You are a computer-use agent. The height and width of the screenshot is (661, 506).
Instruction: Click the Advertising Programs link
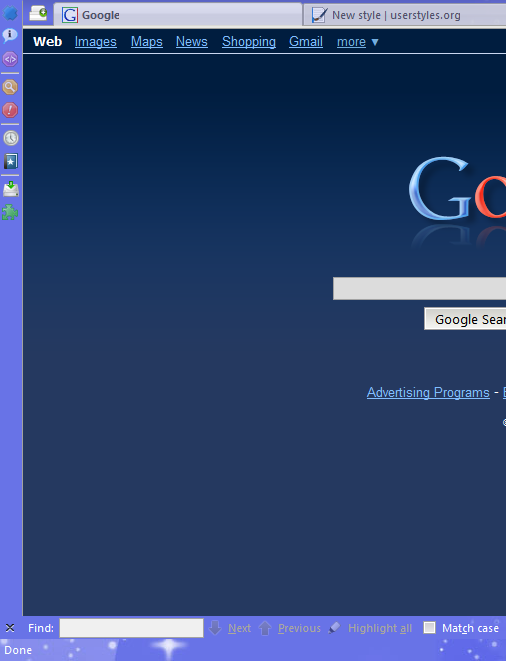click(428, 392)
